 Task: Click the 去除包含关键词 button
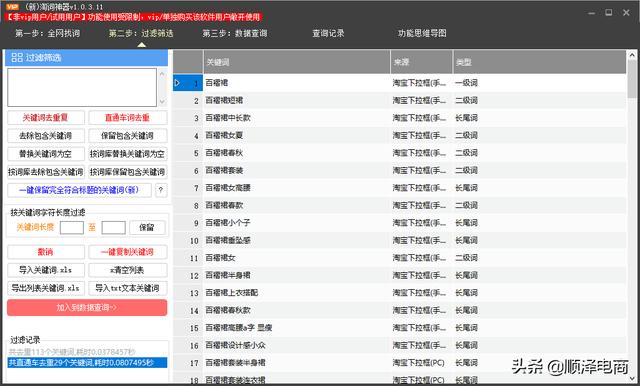point(46,136)
